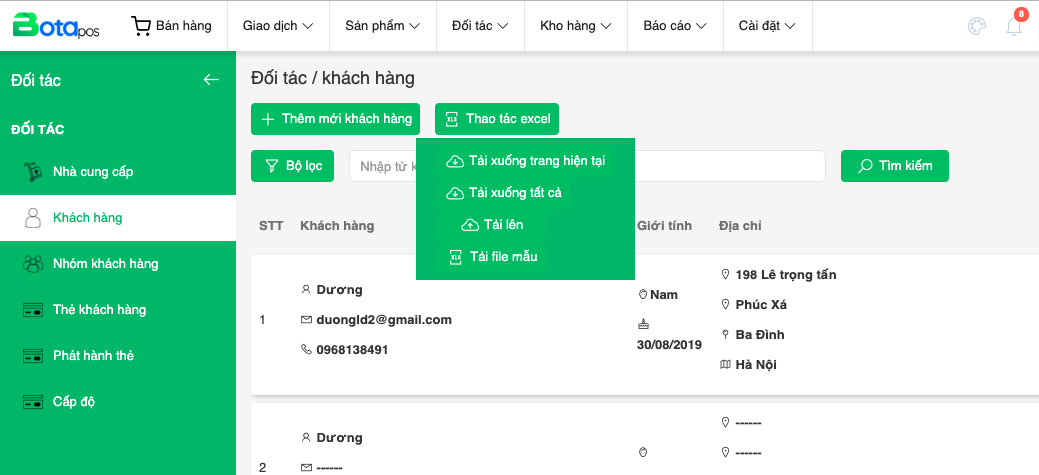Image resolution: width=1039 pixels, height=475 pixels.
Task: Click the Tìm kiếm search button
Action: (895, 166)
